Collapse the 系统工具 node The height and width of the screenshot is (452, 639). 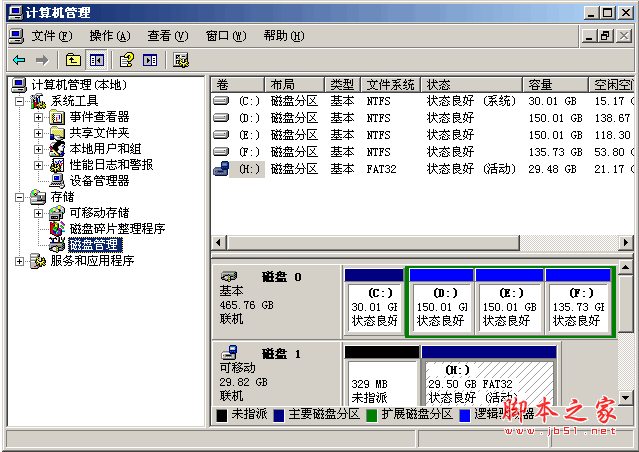(19, 101)
